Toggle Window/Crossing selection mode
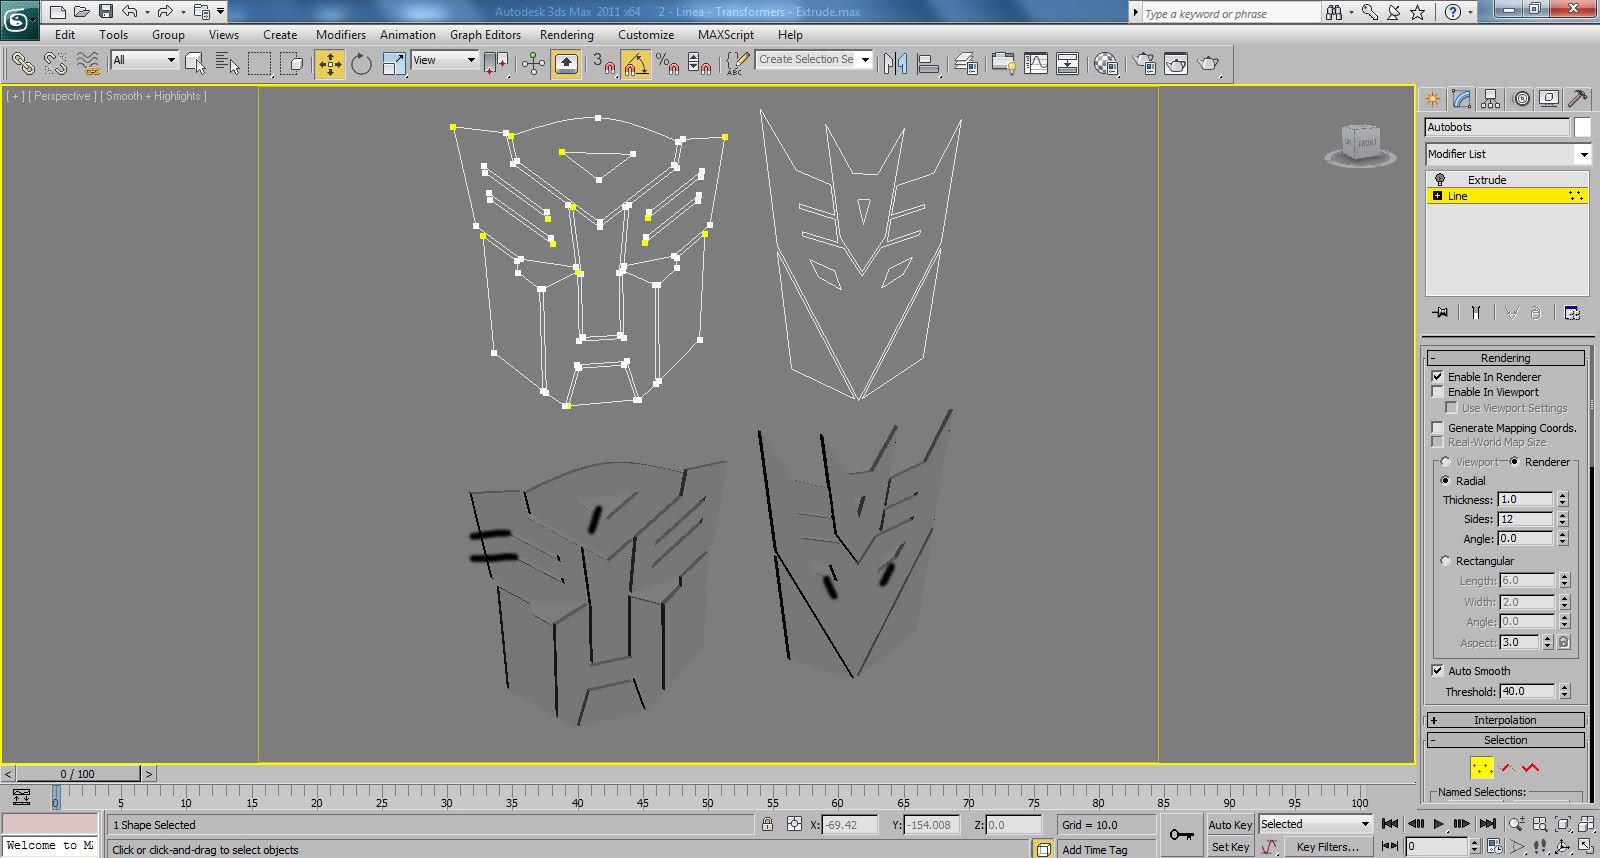The image size is (1600, 858). (x=292, y=64)
